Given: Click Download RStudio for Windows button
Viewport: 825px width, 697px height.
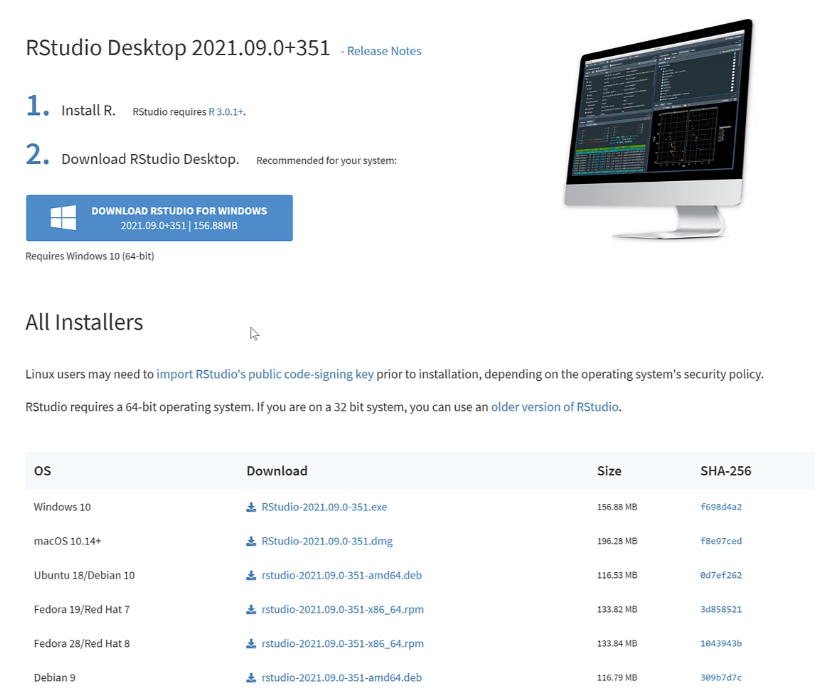Looking at the screenshot, I should click(159, 218).
